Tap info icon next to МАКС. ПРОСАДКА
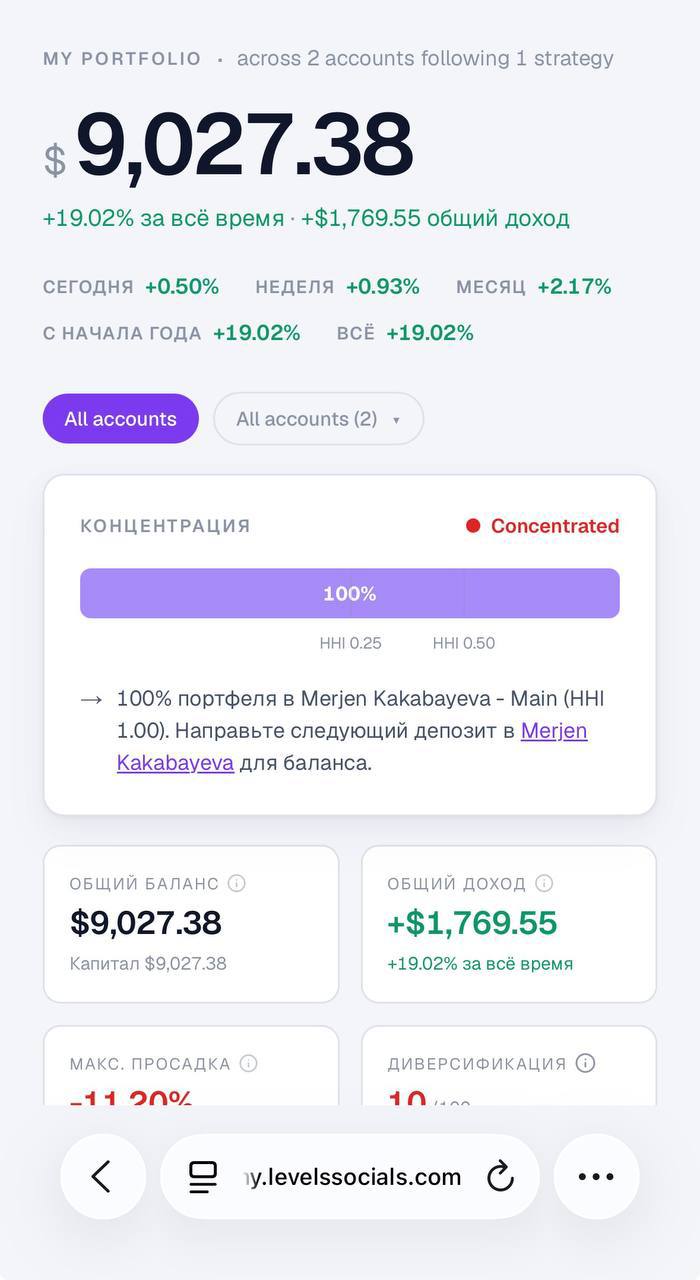The image size is (700, 1280). pyautogui.click(x=249, y=1063)
